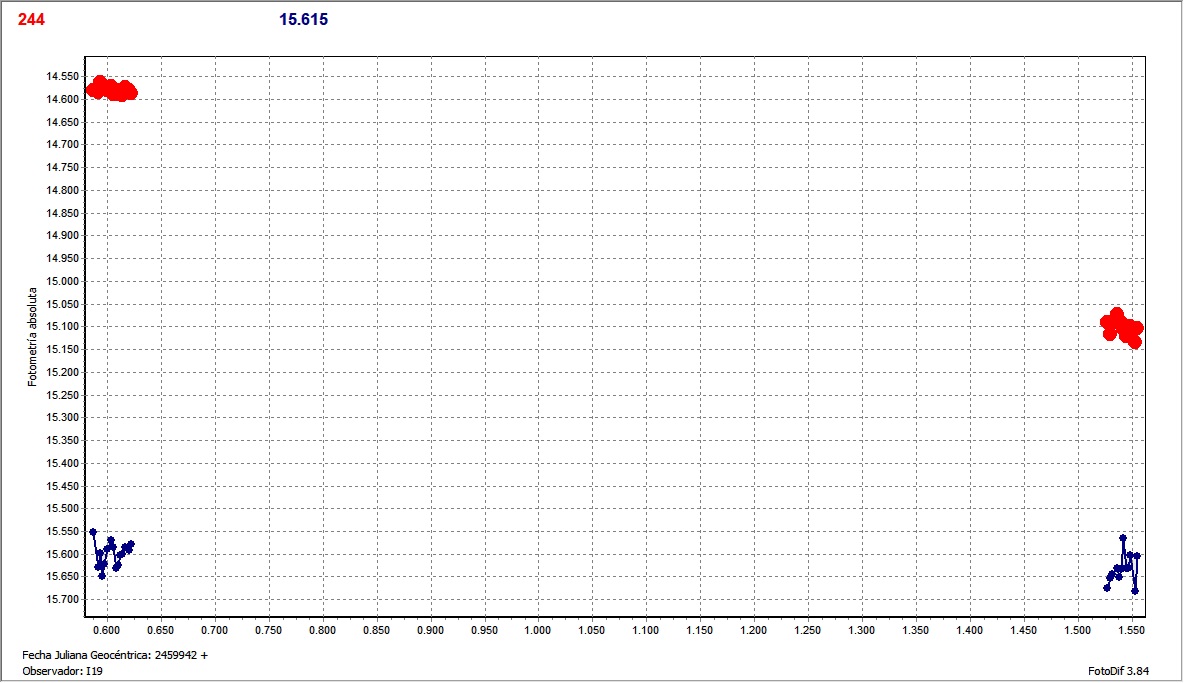Click the lowest blue point in right series
This screenshot has height=683, width=1184.
[1135, 591]
